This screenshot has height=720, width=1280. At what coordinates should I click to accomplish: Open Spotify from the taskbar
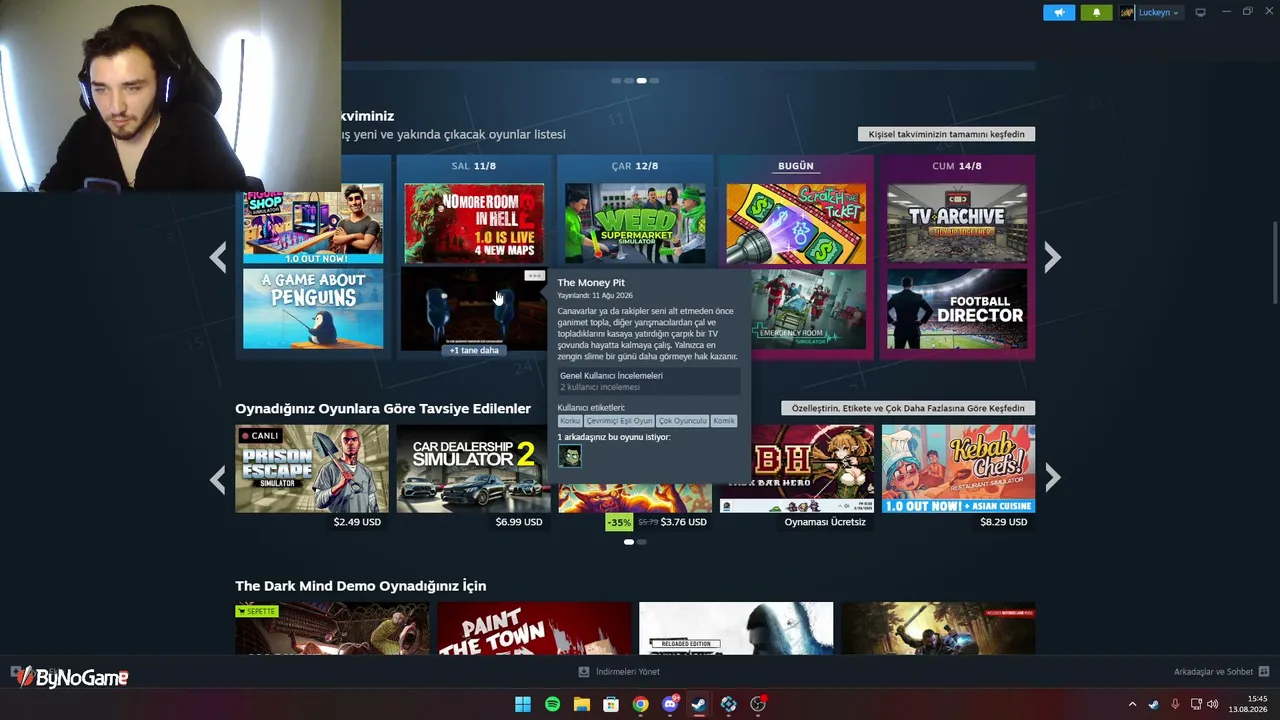pyautogui.click(x=552, y=704)
